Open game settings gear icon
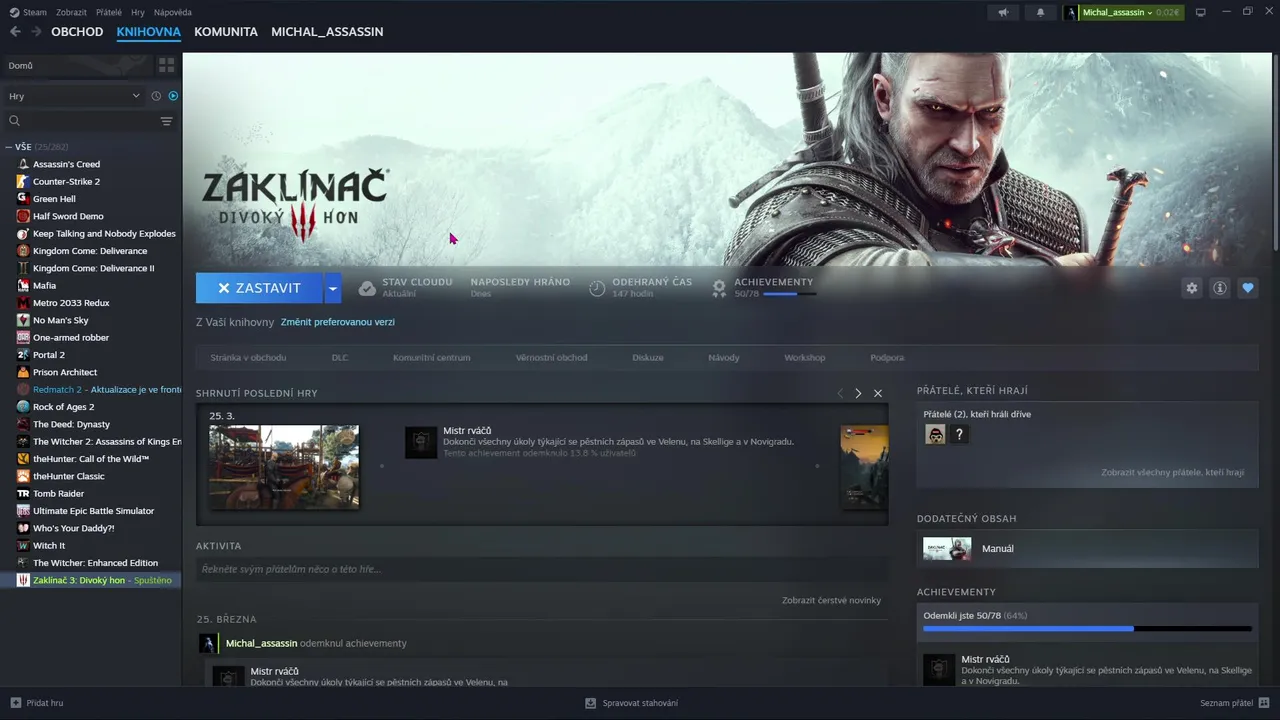 click(x=1191, y=288)
